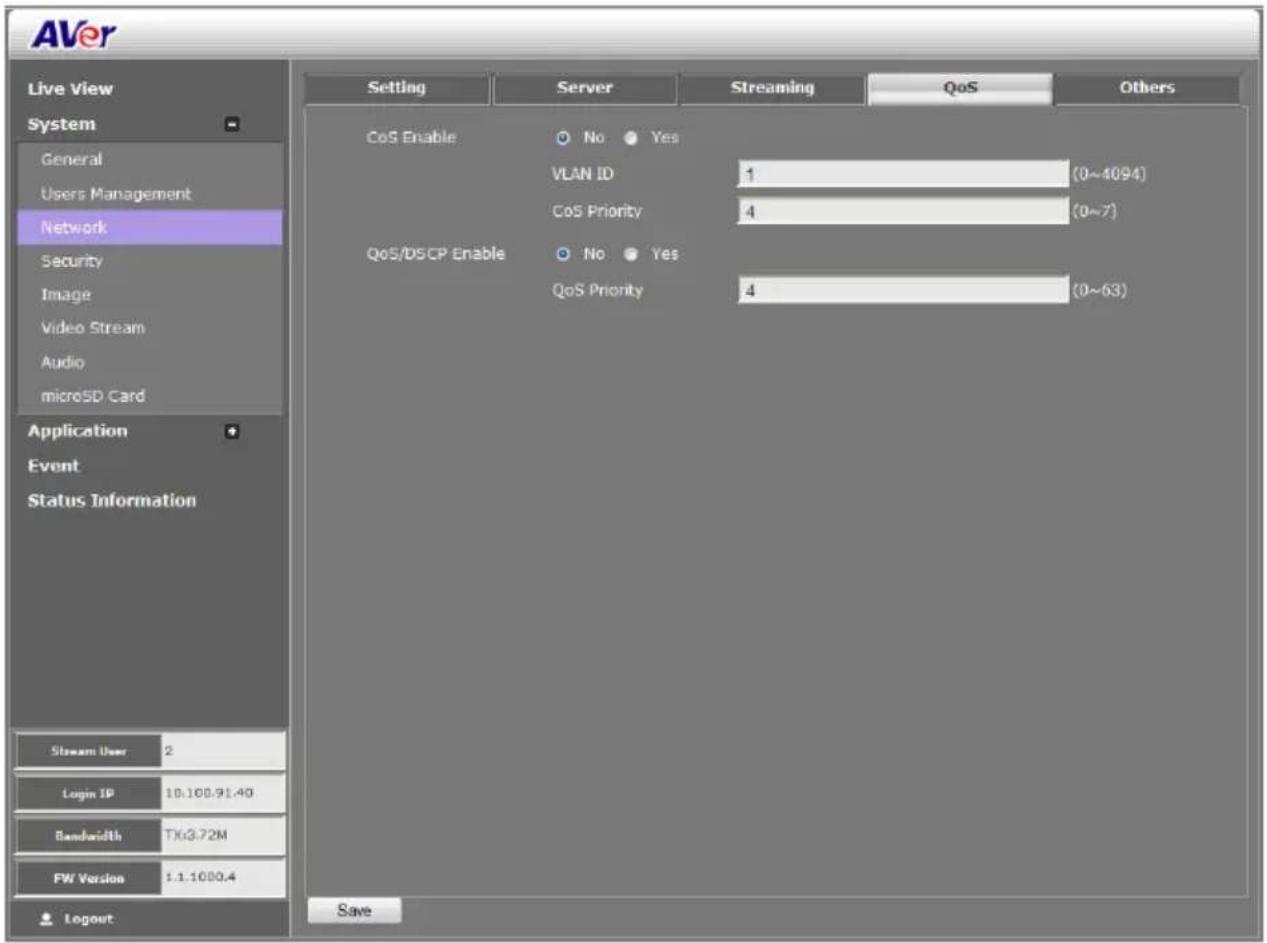Switch to the Streaming tab
This screenshot has height=943, width=1267.
[772, 88]
